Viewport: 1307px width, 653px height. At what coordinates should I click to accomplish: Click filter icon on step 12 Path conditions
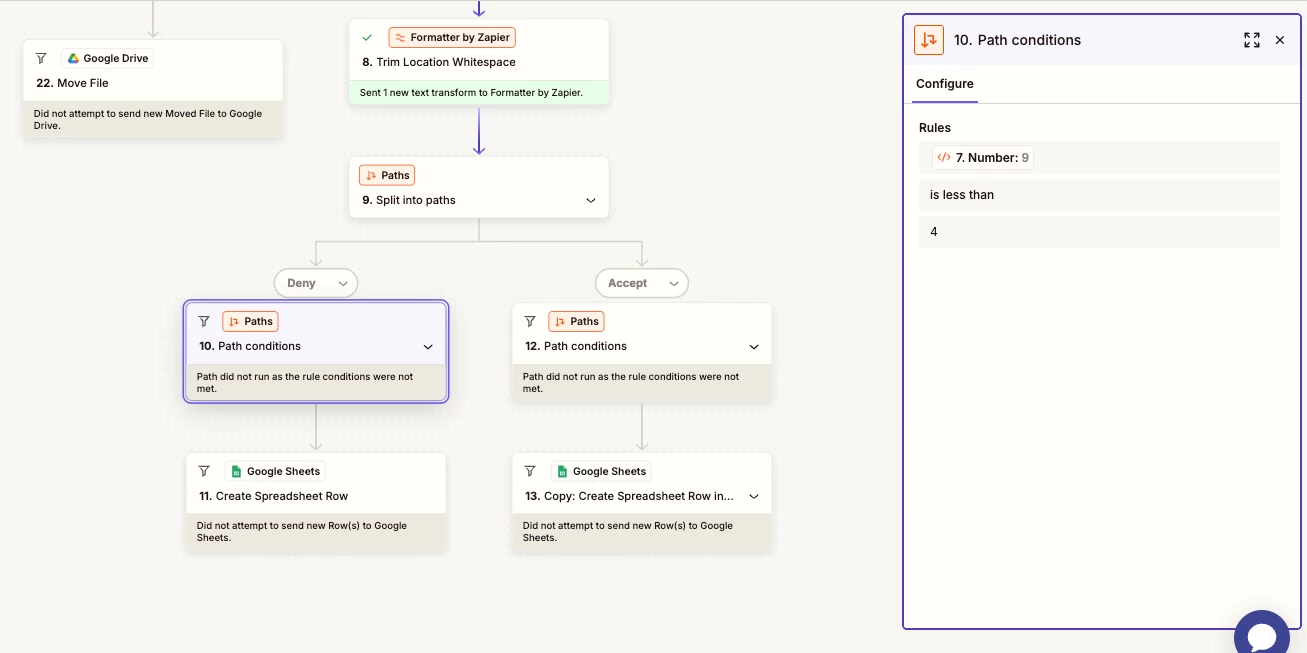pyautogui.click(x=530, y=321)
